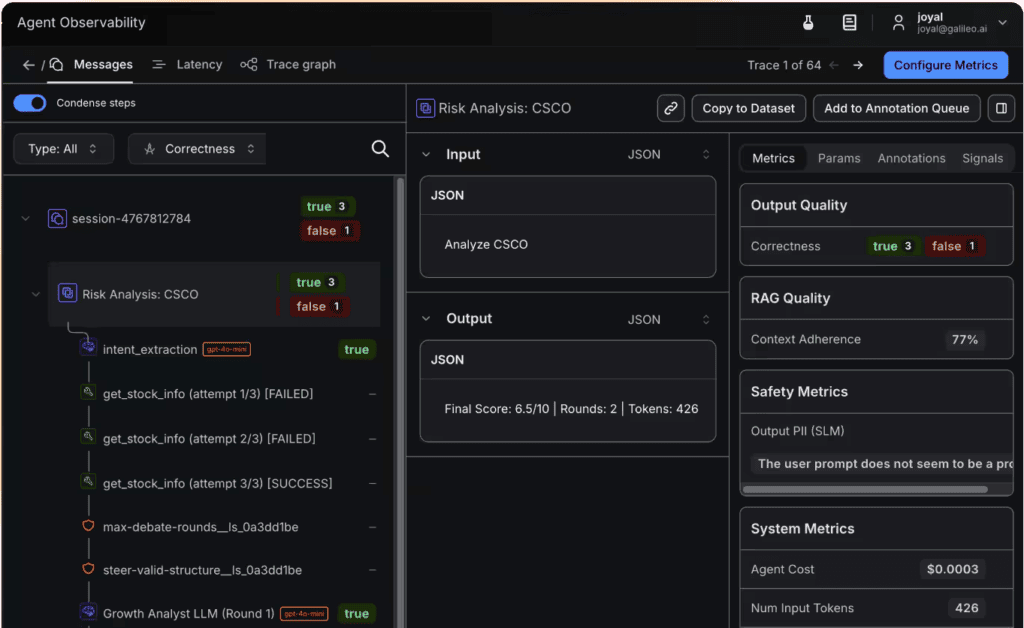Collapse the Output section

point(426,319)
